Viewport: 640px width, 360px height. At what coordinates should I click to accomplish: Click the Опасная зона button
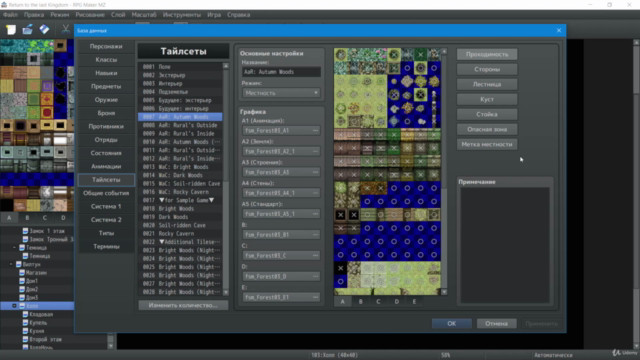[487, 129]
